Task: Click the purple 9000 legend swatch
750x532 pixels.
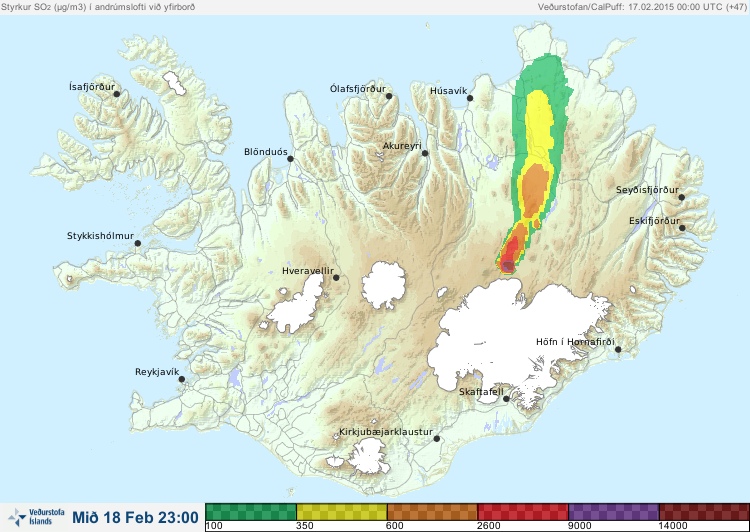Action: pos(613,511)
